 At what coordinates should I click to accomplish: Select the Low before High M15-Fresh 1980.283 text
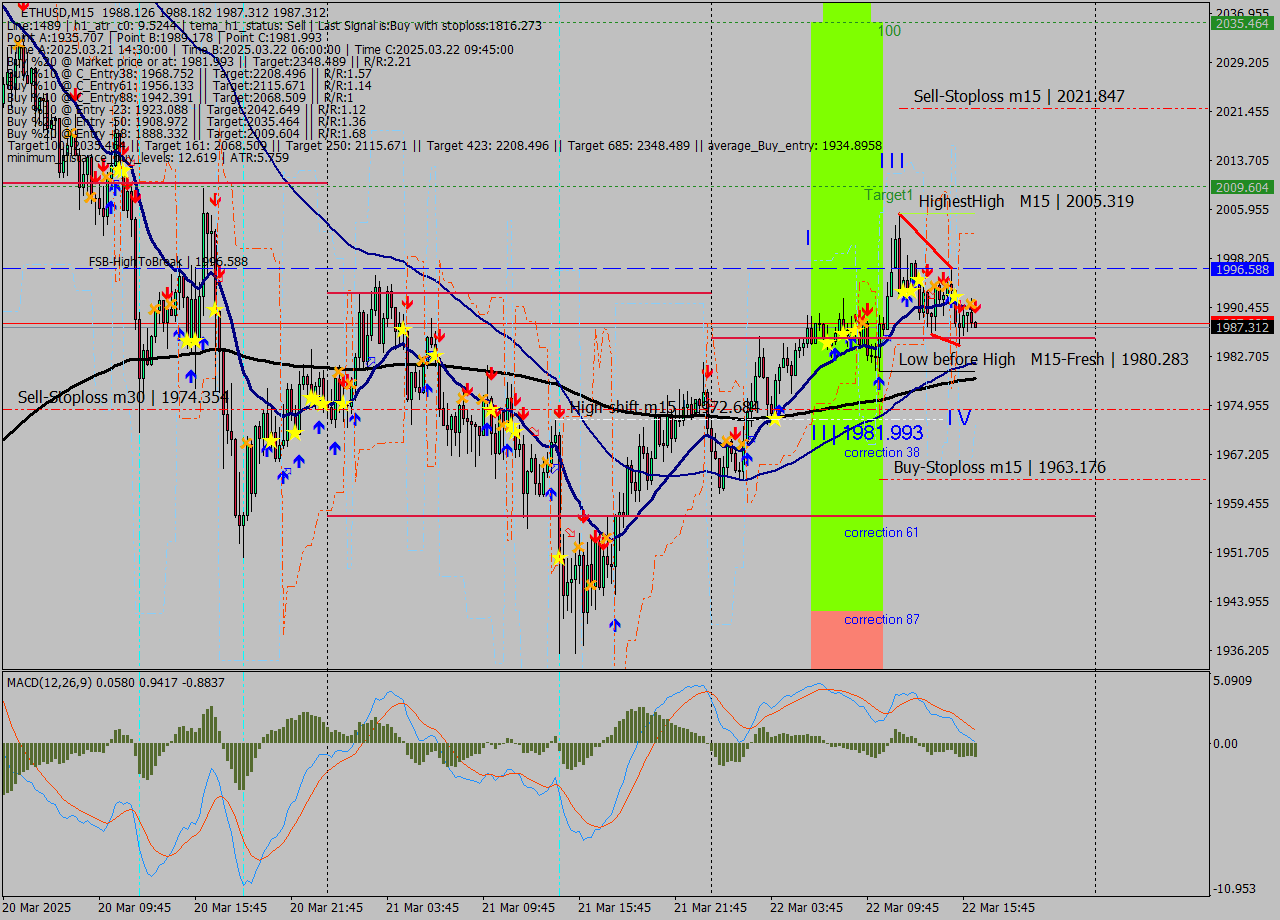pyautogui.click(x=1042, y=359)
